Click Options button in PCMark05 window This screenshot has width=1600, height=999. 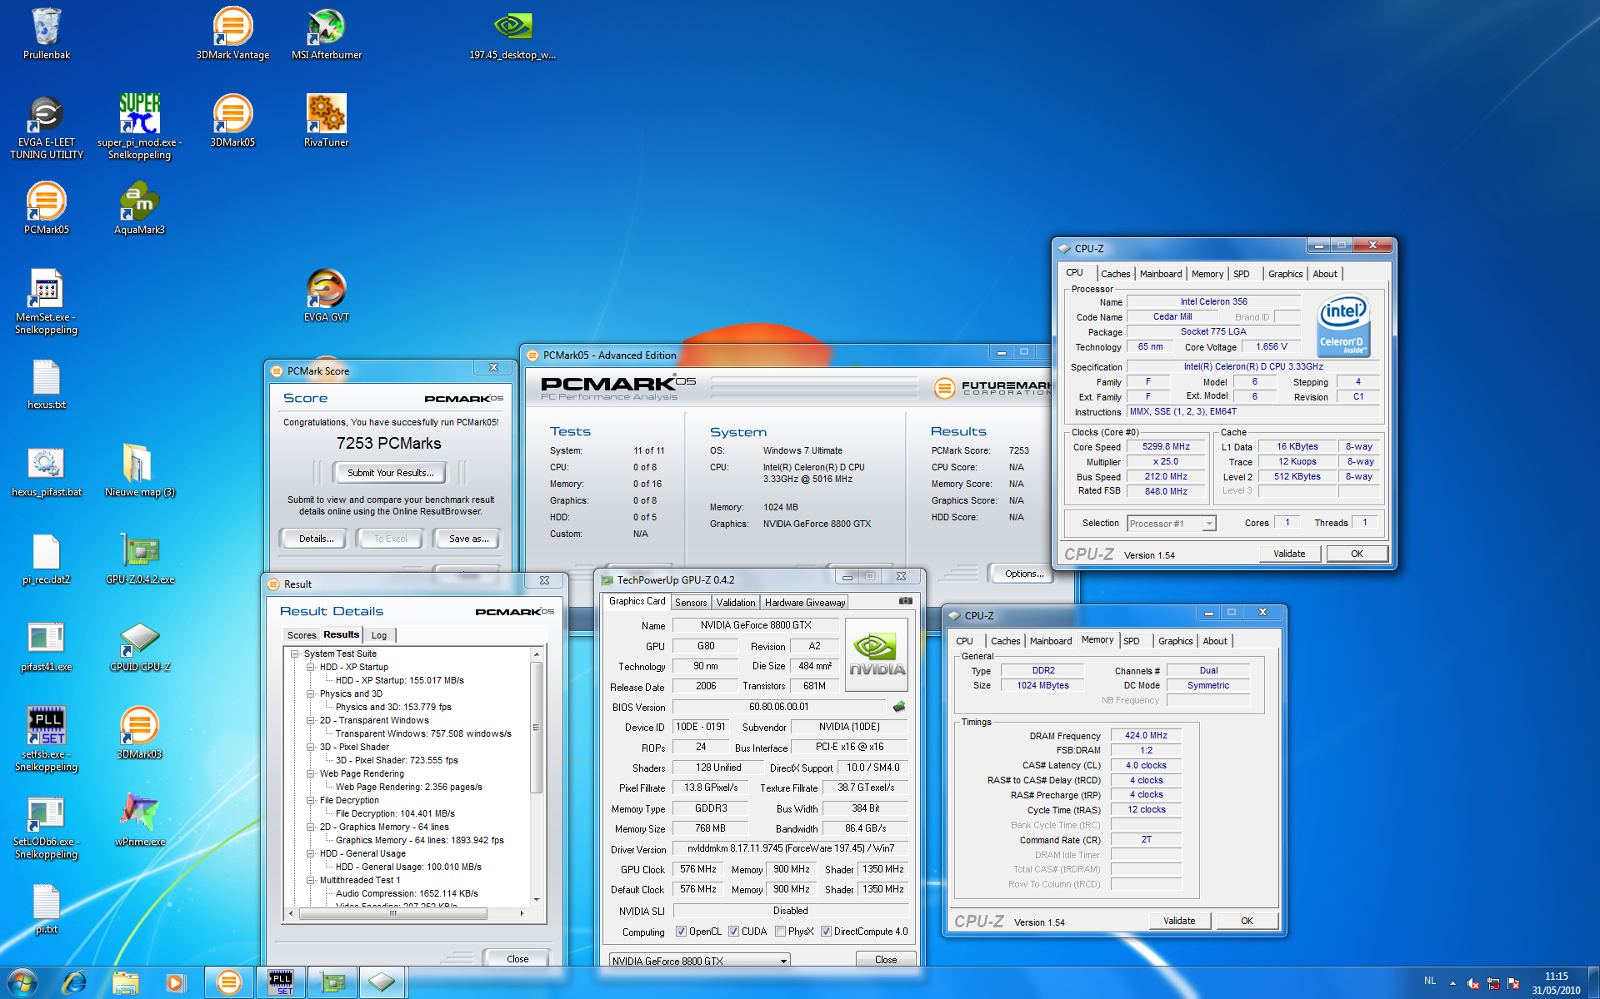coord(1023,574)
